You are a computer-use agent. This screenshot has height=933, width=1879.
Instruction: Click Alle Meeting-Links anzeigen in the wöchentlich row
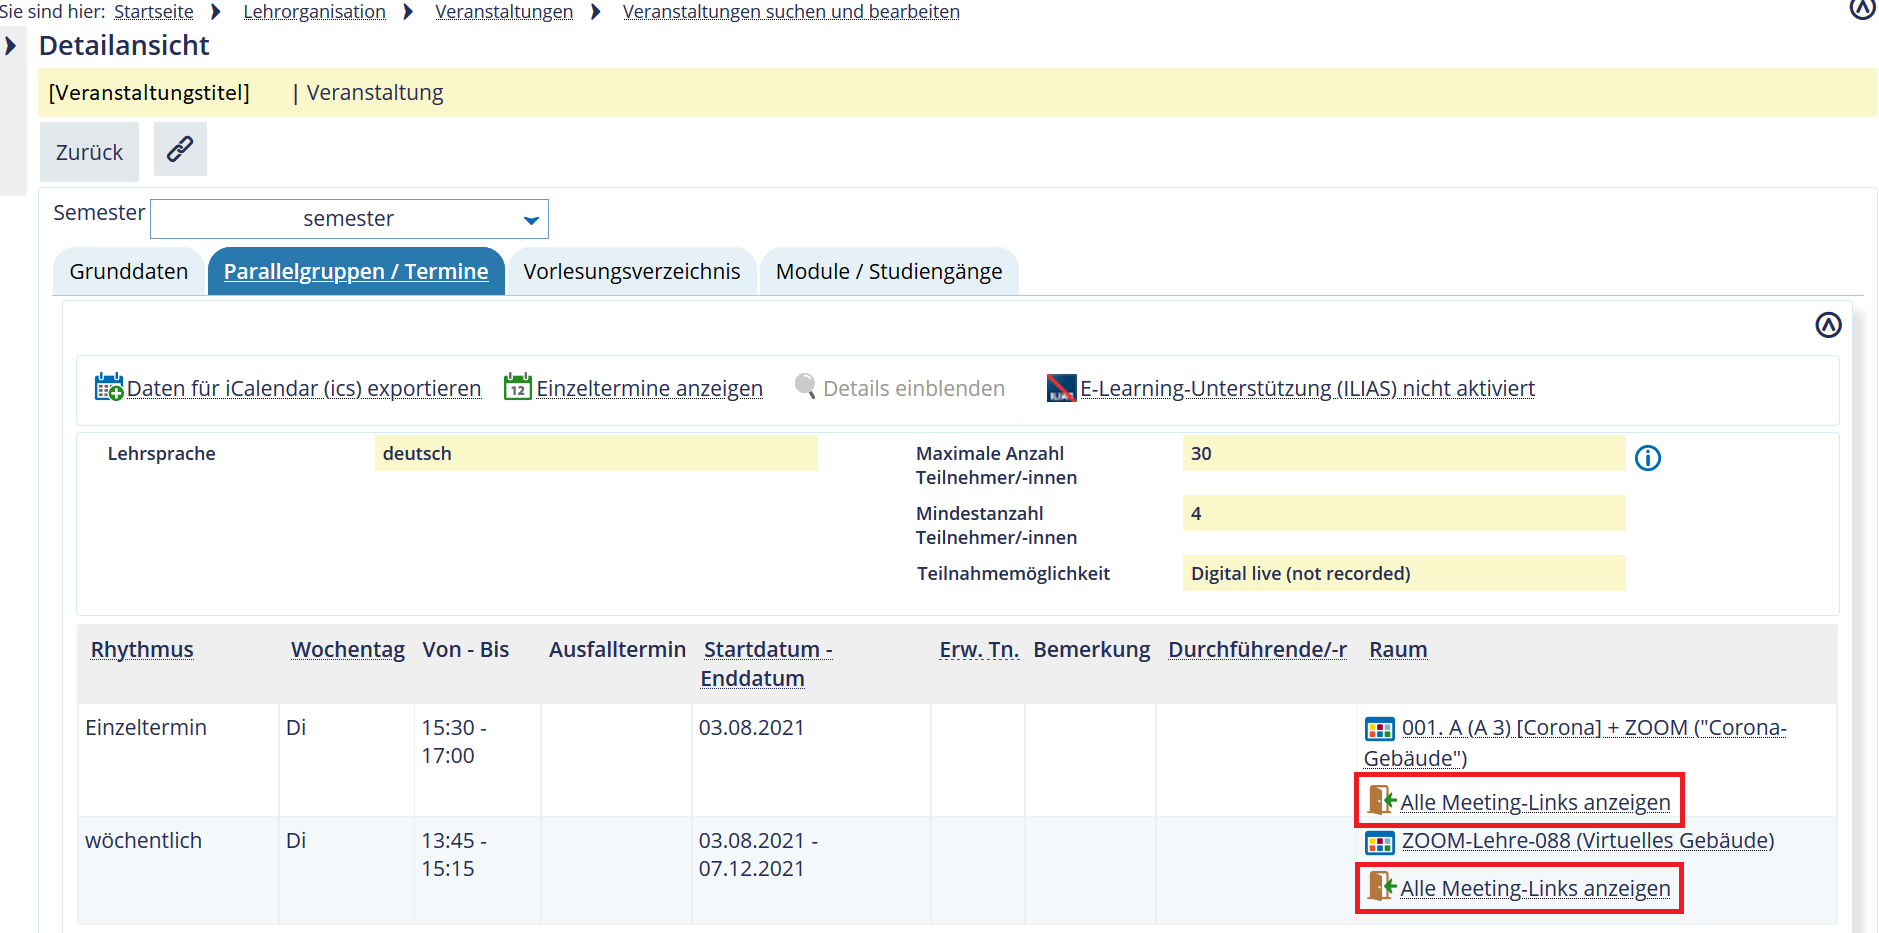tap(1535, 888)
